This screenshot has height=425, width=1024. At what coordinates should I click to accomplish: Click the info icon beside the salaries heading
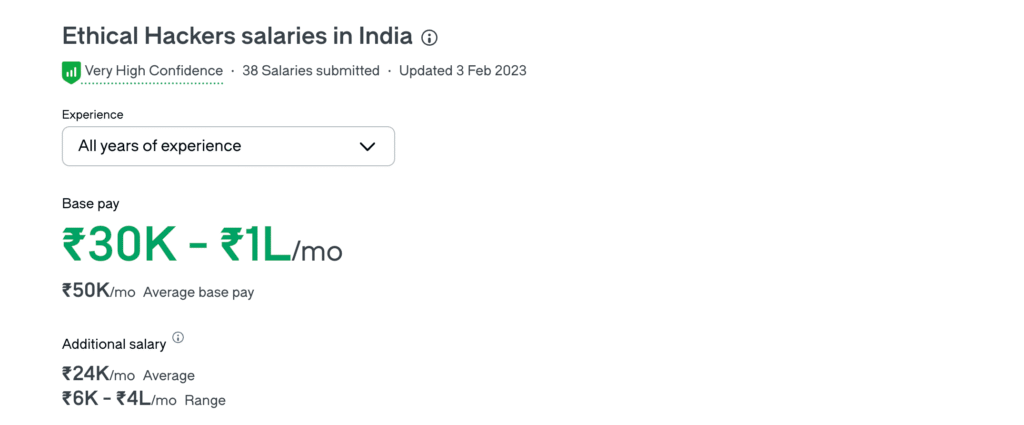[429, 38]
